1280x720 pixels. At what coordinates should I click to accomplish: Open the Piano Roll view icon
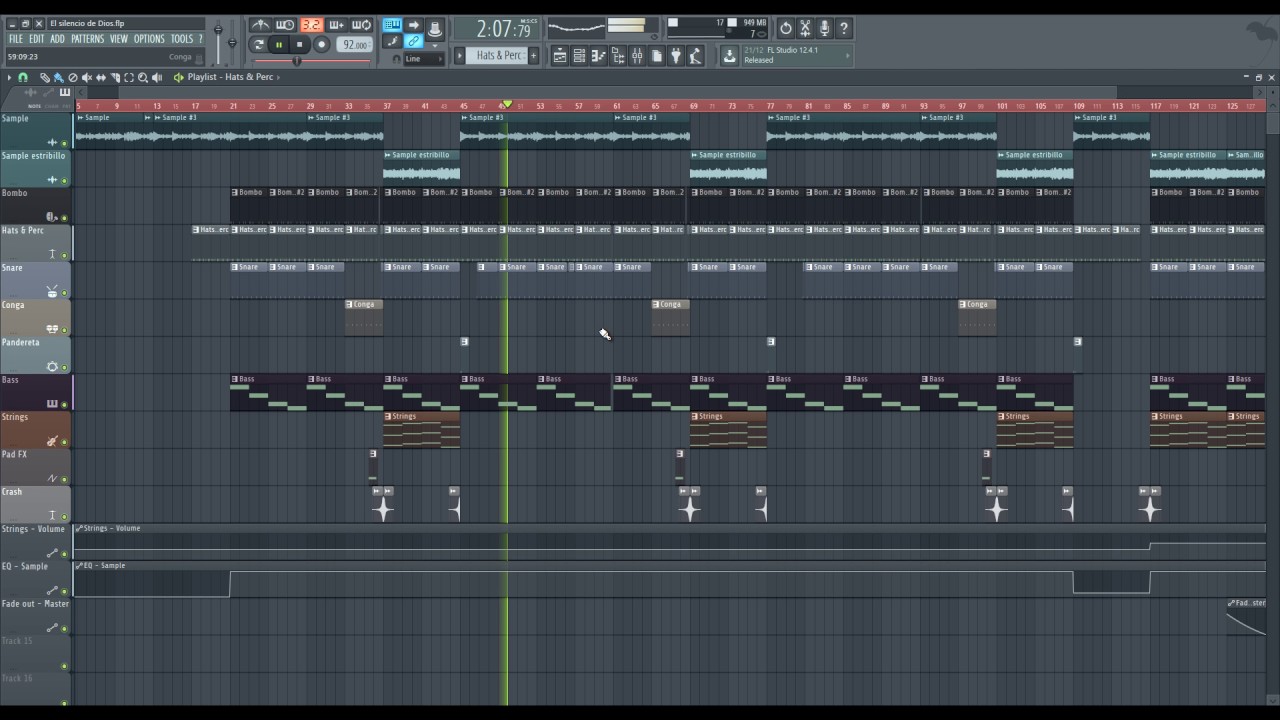[598, 56]
